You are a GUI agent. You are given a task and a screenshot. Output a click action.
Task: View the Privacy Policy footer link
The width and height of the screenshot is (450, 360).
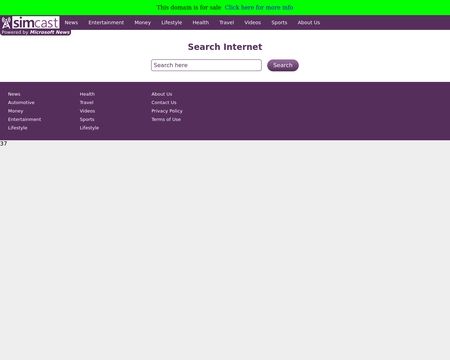tap(167, 111)
